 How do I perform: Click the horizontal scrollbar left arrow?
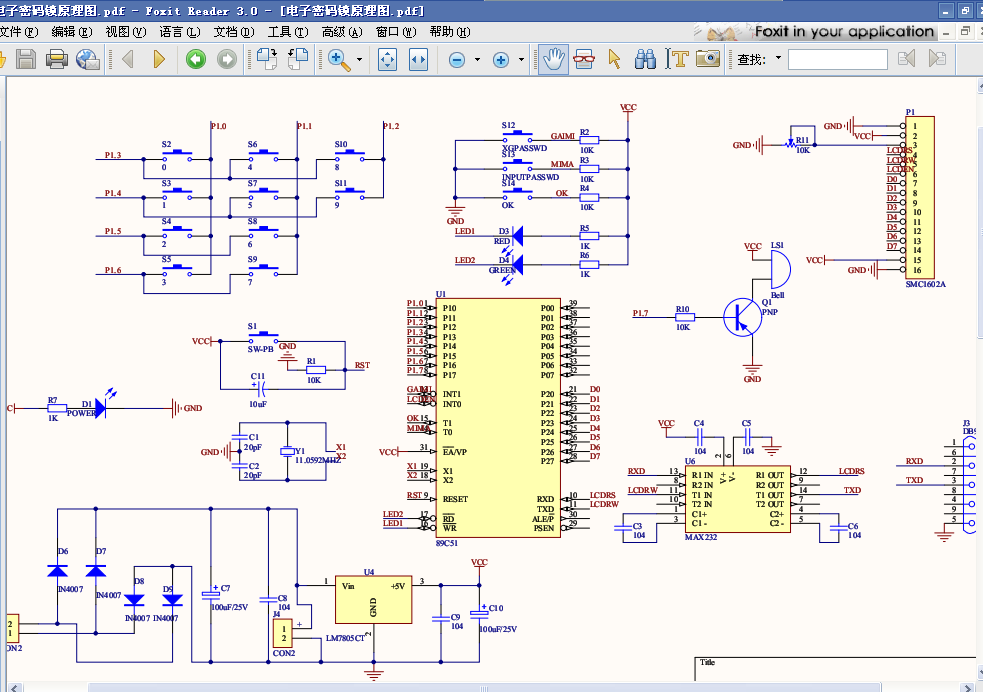coord(14,687)
